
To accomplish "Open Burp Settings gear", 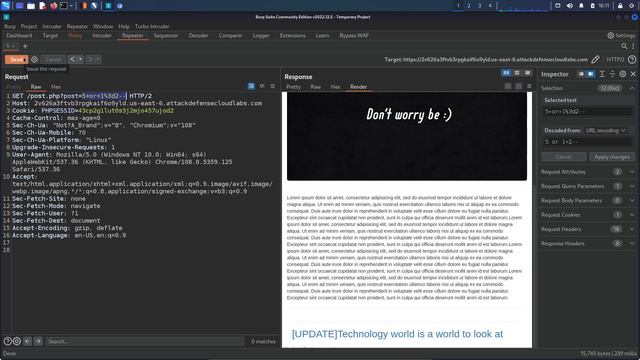I will point(621,36).
